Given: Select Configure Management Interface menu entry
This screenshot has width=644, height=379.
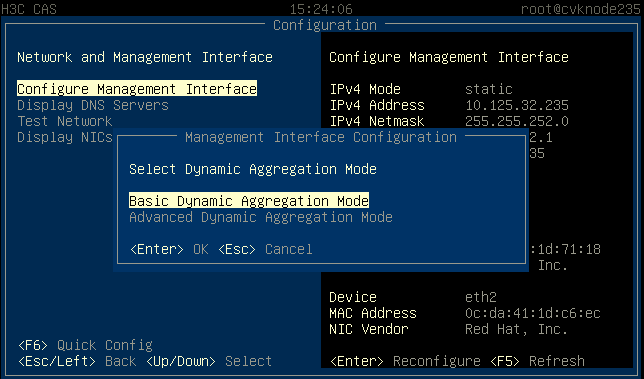Looking at the screenshot, I should 137,89.
